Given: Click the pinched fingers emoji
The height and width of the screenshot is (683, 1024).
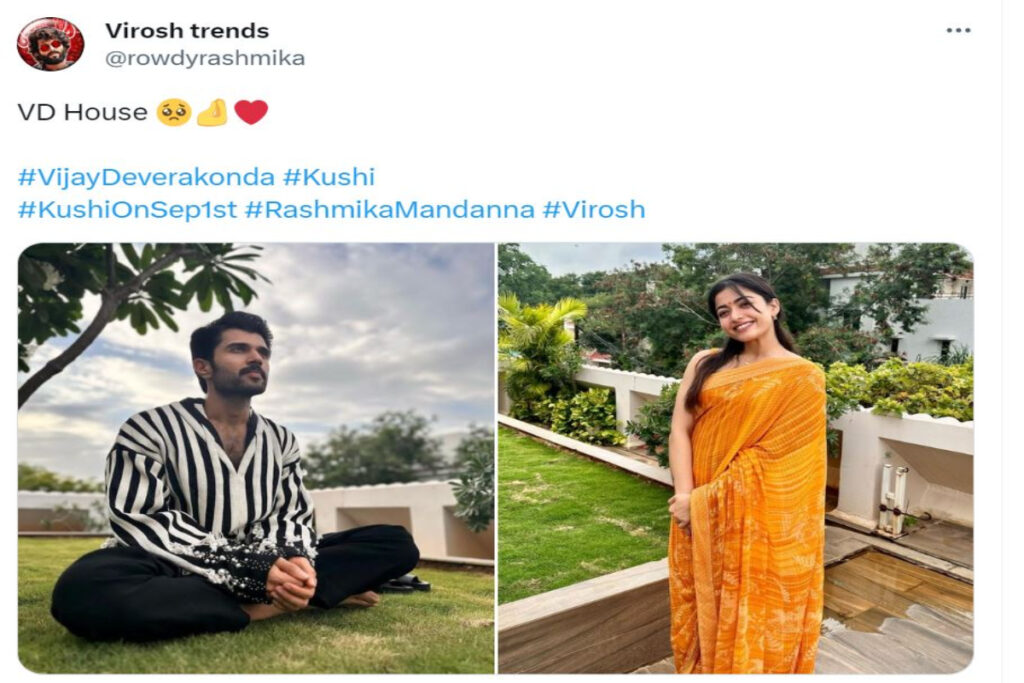Looking at the screenshot, I should [212, 112].
